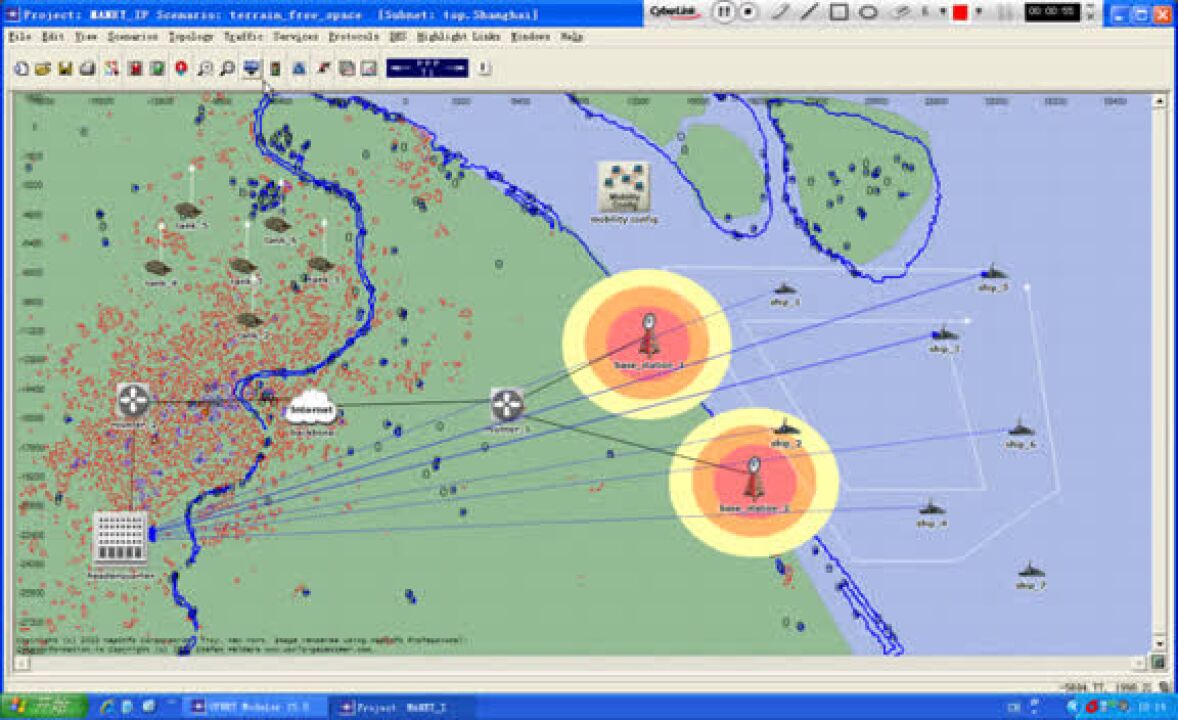Toggle the eraser tool in CyberLink bar
The height and width of the screenshot is (720, 1178).
click(x=901, y=12)
